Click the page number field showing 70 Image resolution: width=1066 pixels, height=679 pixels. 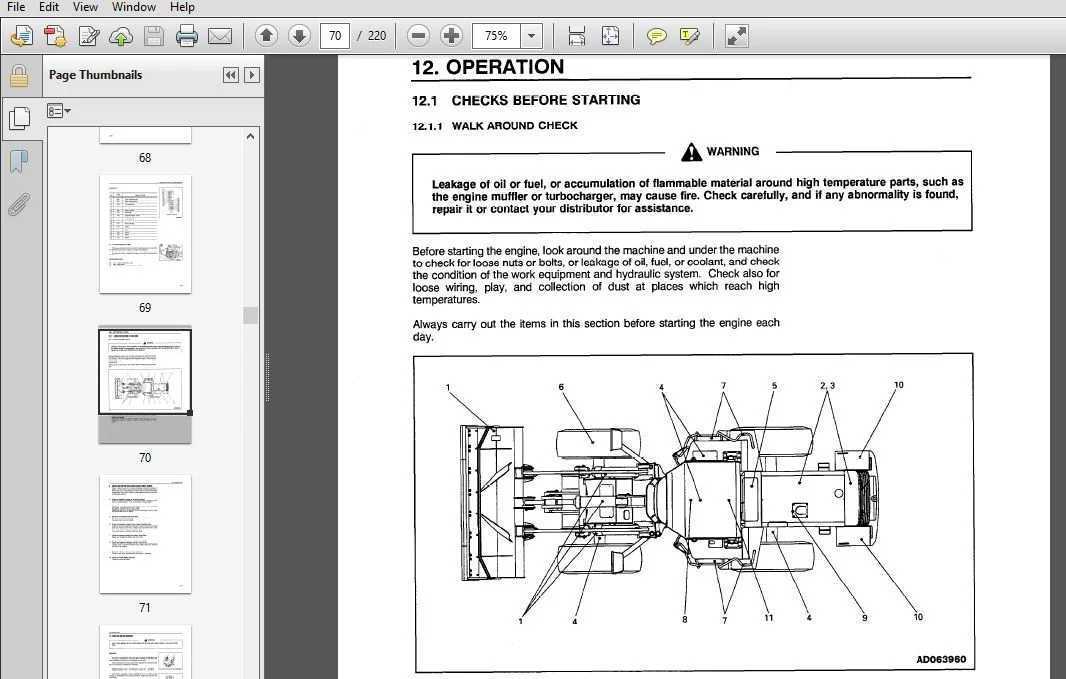(334, 35)
